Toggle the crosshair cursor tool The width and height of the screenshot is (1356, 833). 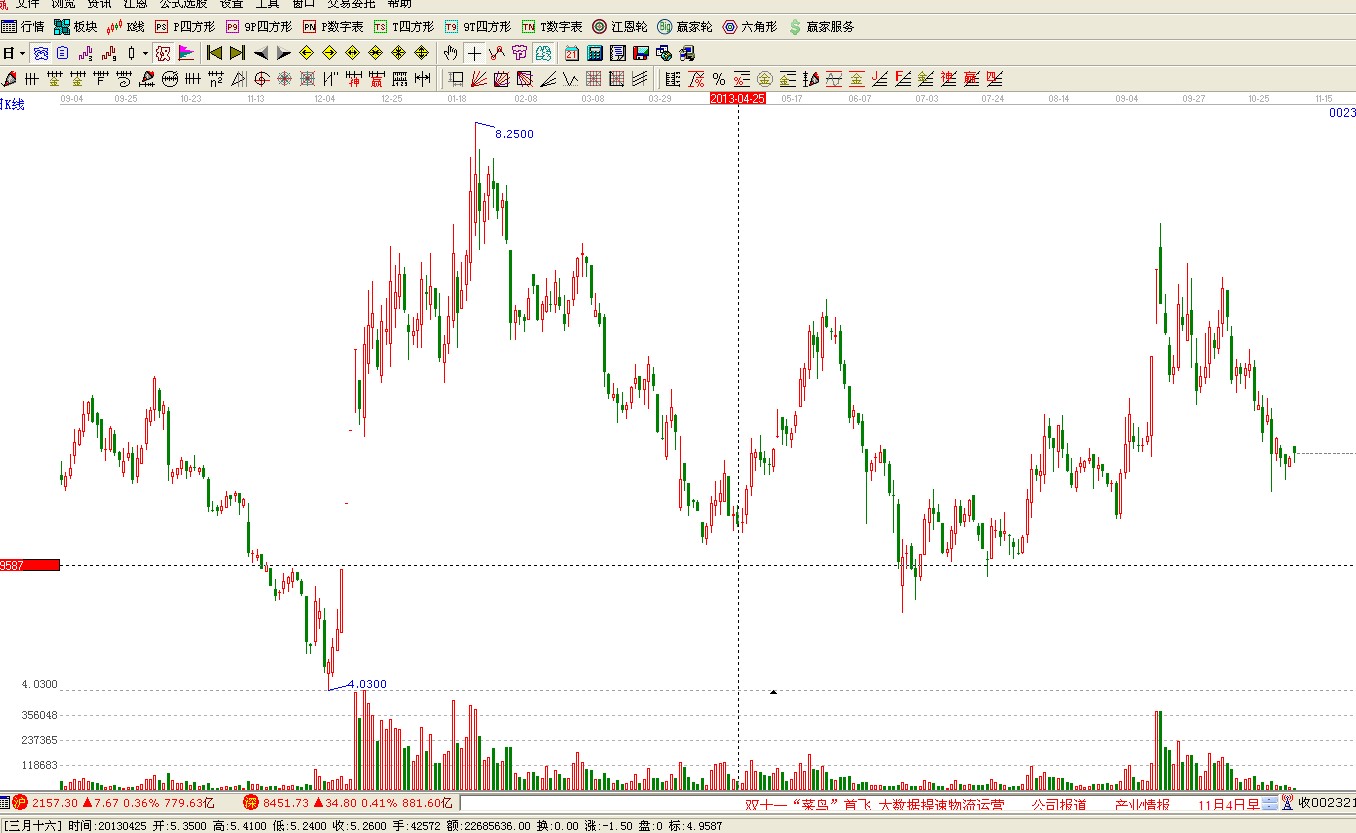pos(474,53)
